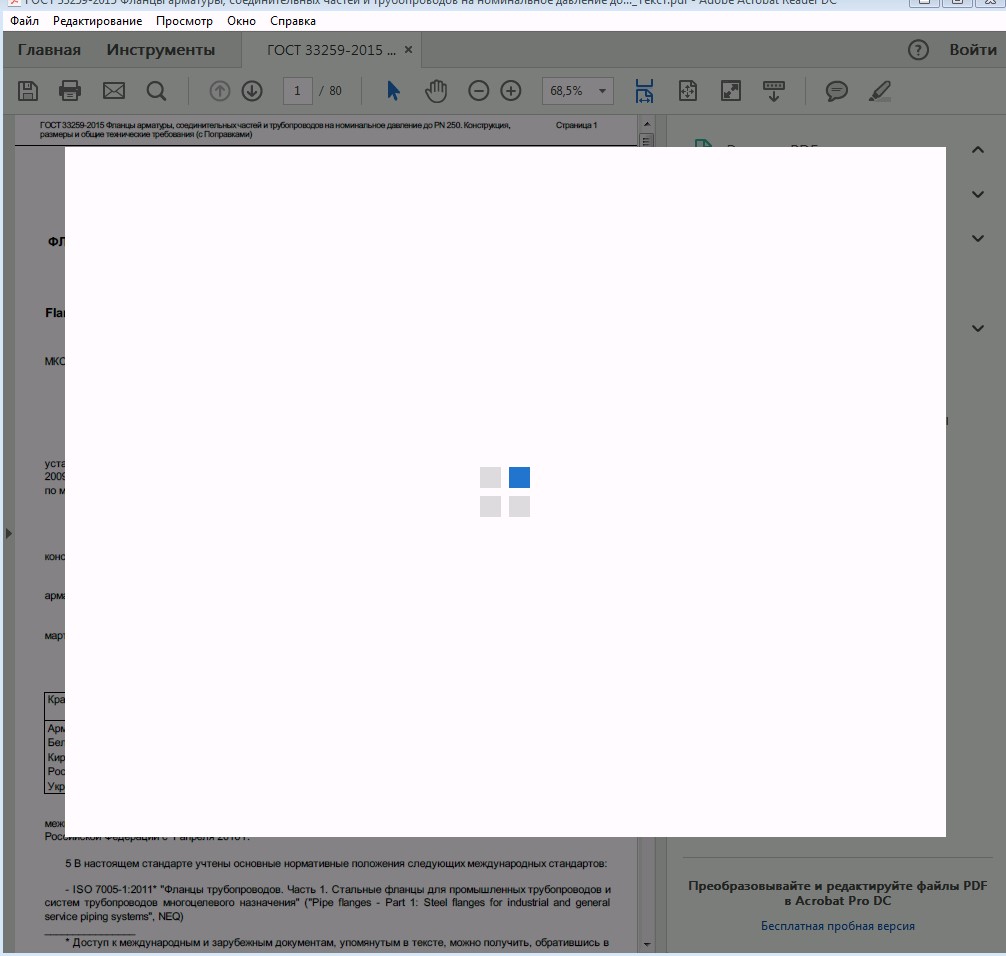This screenshot has width=1006, height=956.
Task: Send file by email envelope icon
Action: coord(114,91)
